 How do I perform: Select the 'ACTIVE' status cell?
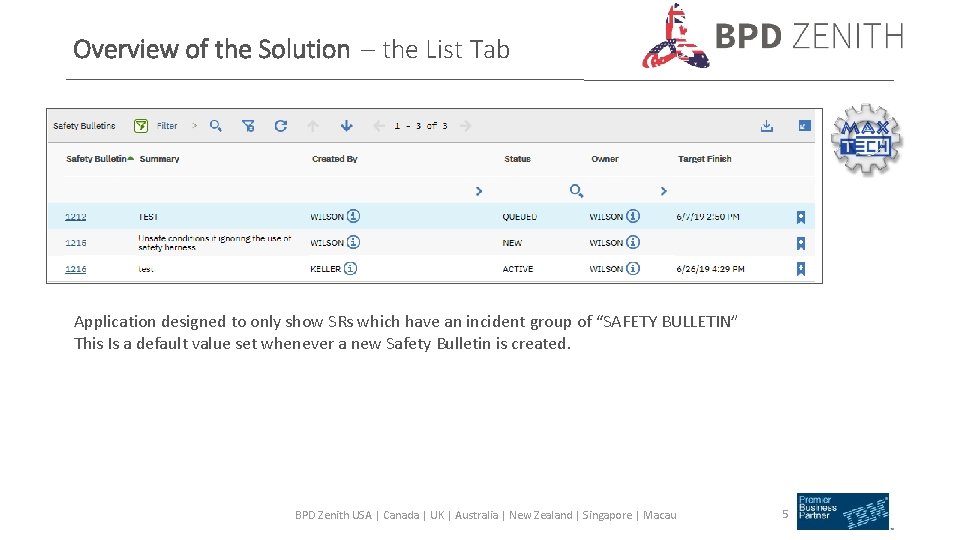(x=517, y=269)
